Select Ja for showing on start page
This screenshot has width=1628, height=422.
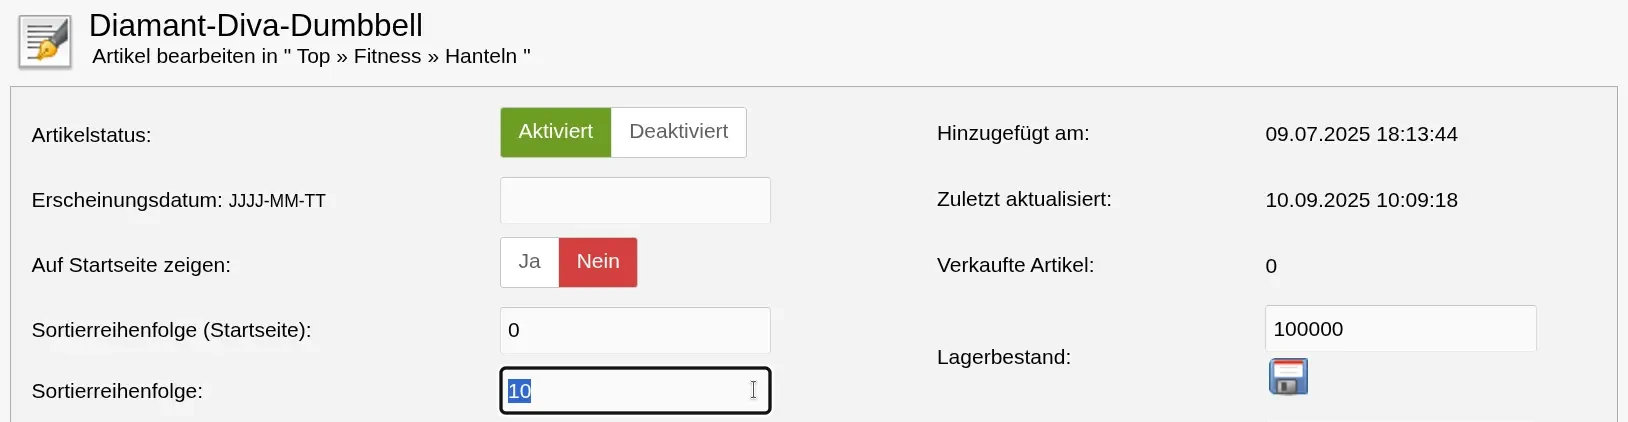pos(529,262)
